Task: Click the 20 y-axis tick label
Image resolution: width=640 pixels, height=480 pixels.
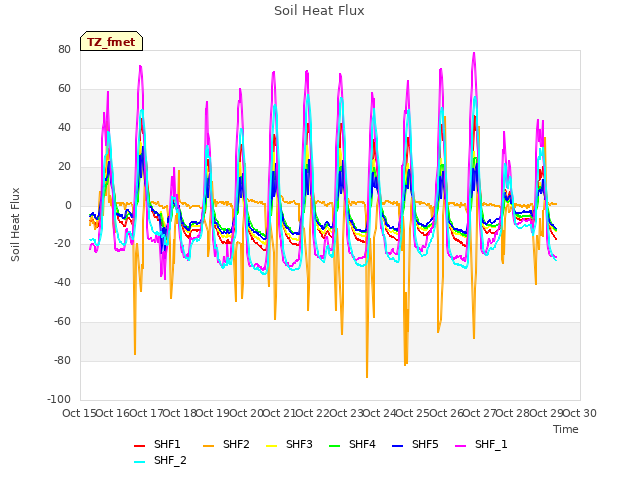Action: point(64,167)
